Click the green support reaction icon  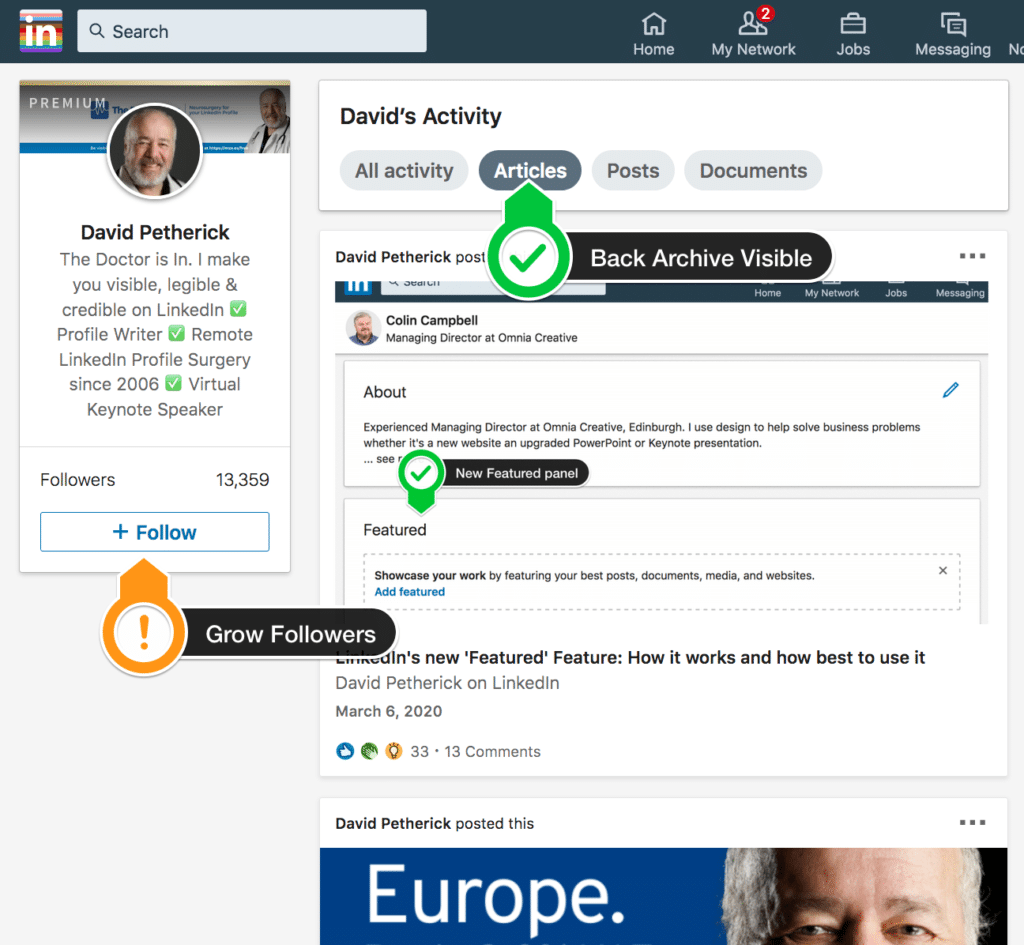click(x=369, y=750)
